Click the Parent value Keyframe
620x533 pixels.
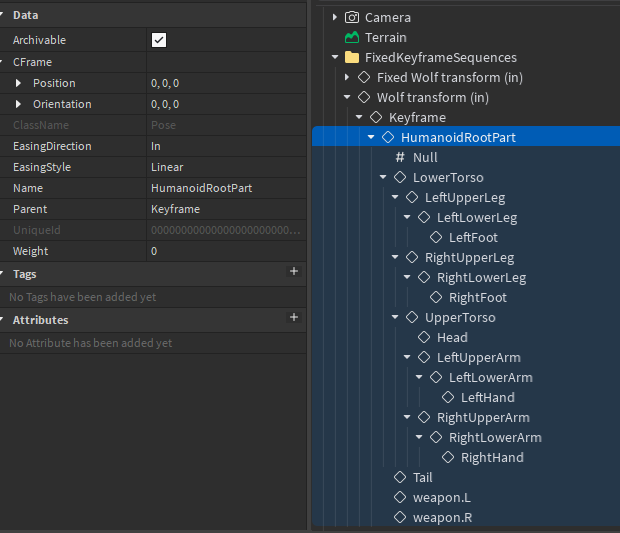coord(226,209)
